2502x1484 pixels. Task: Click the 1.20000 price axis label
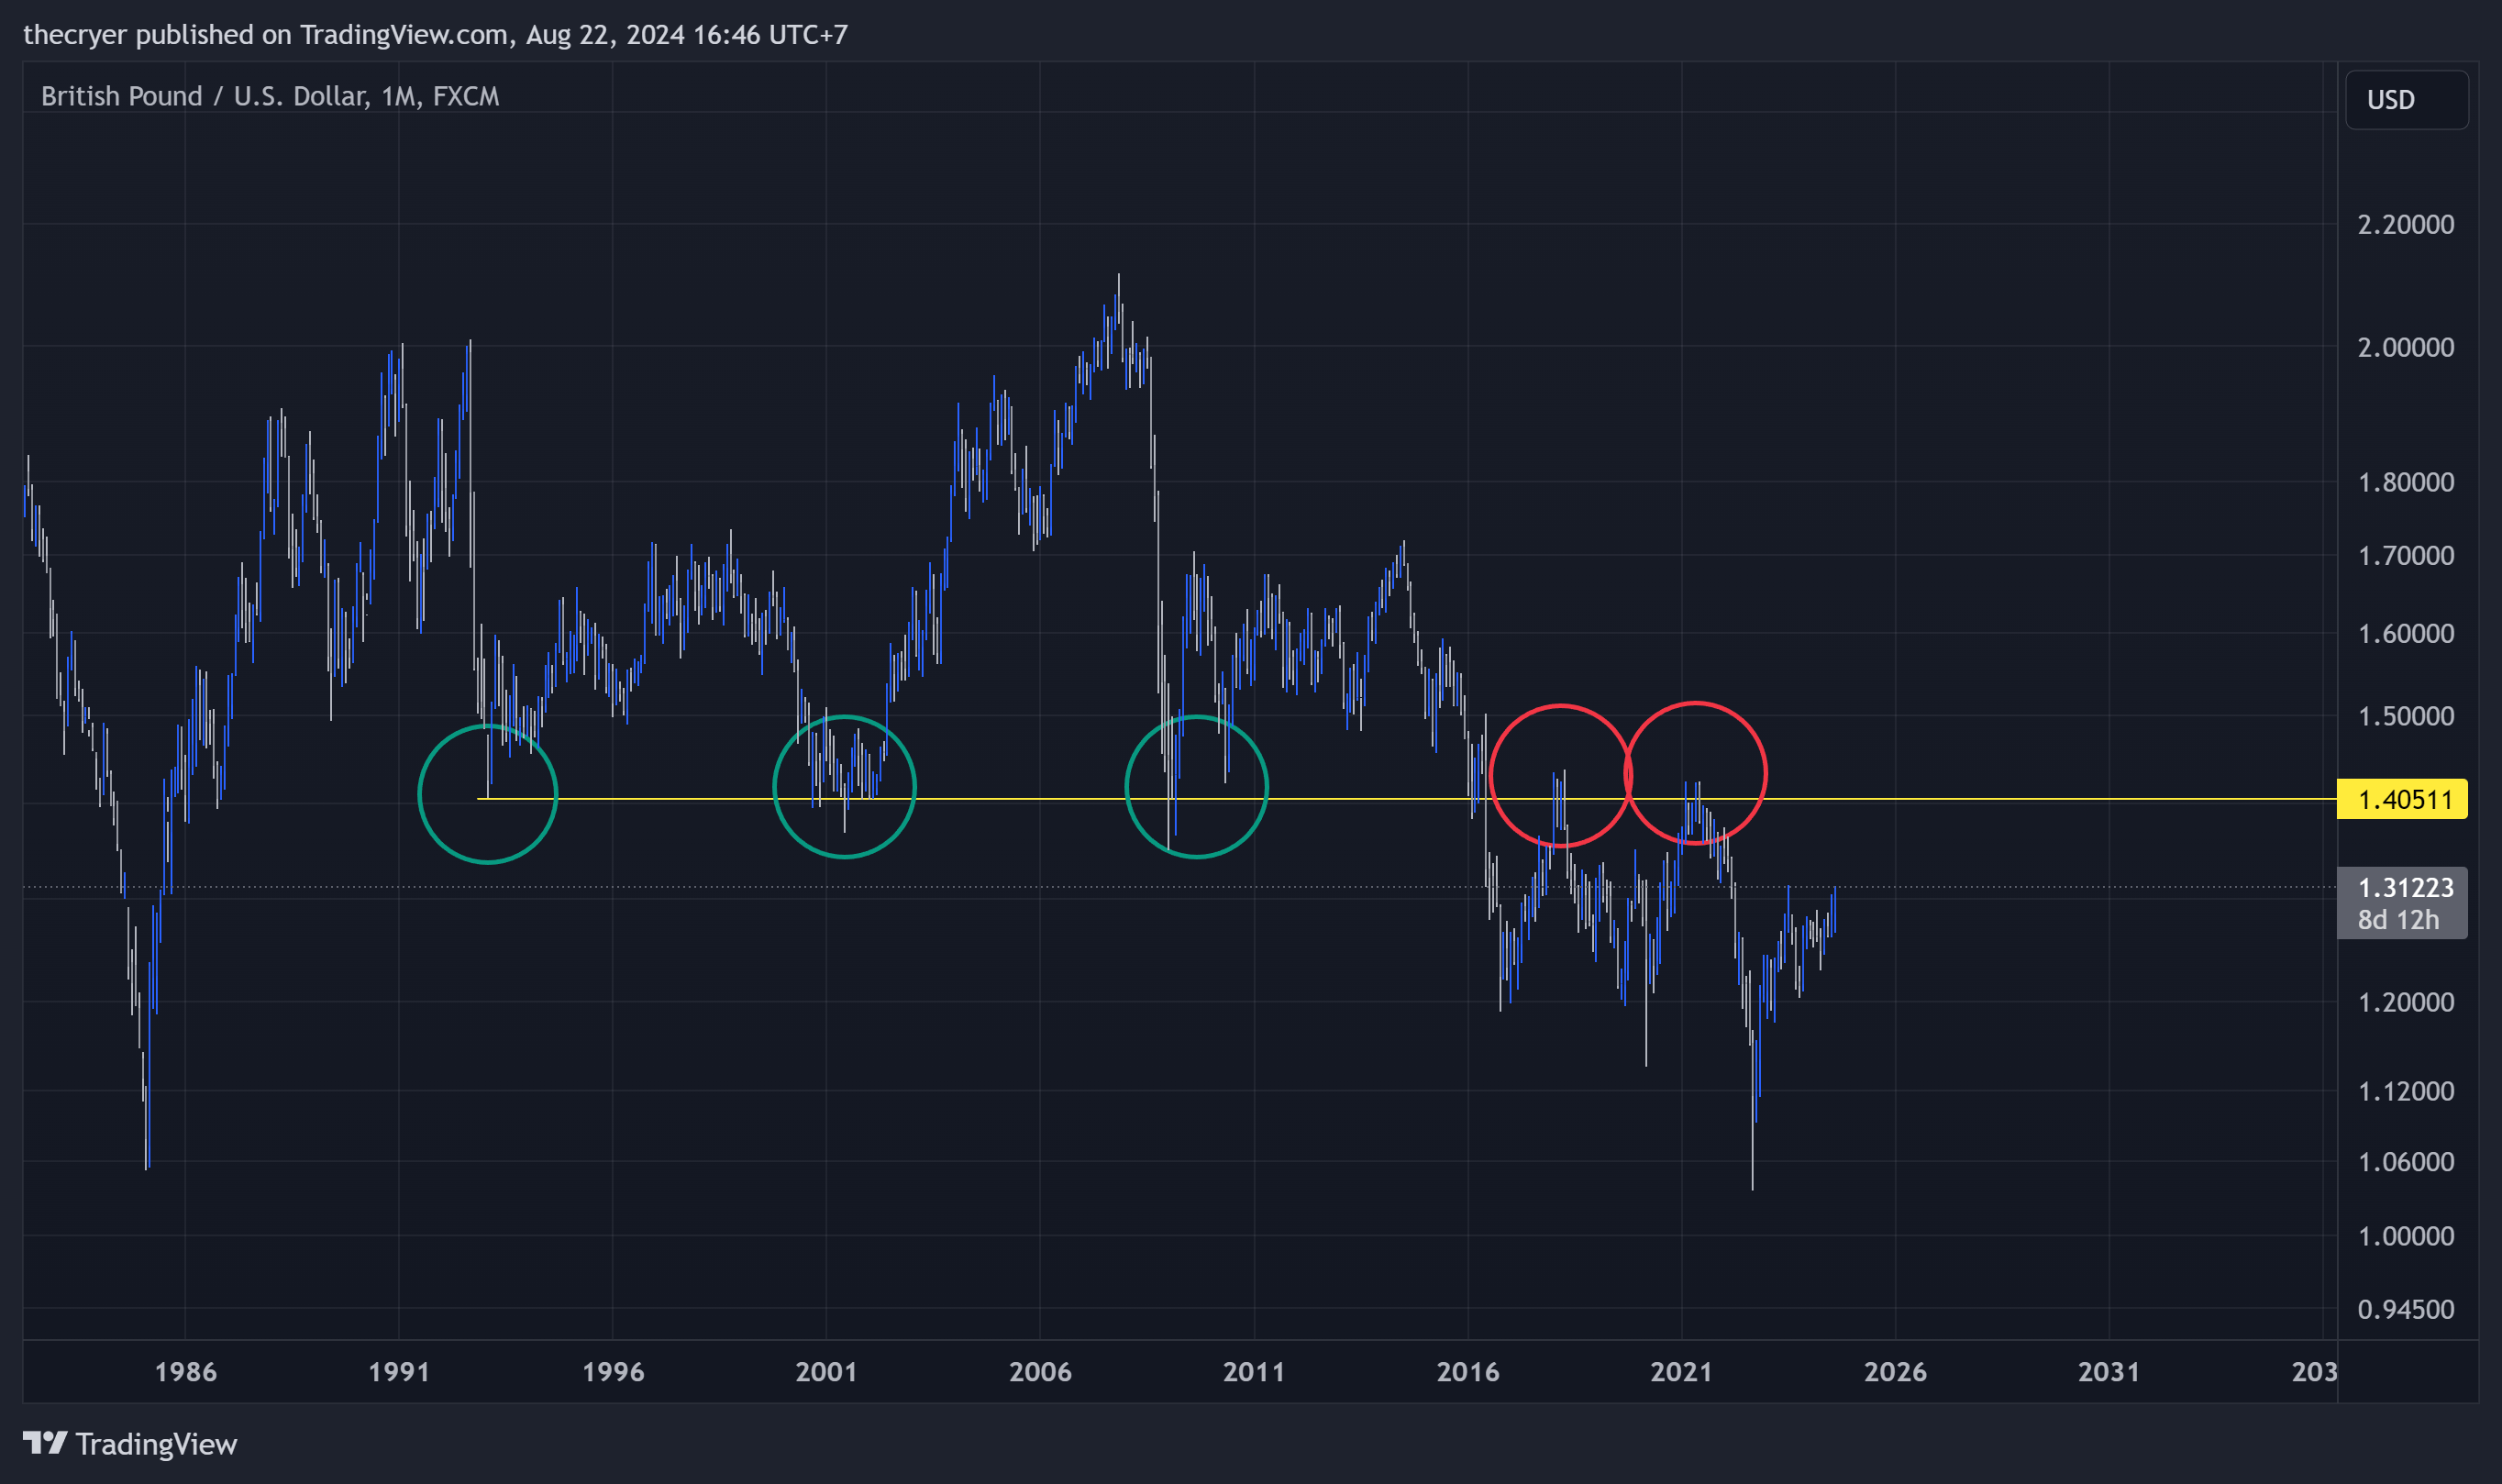[2405, 1002]
